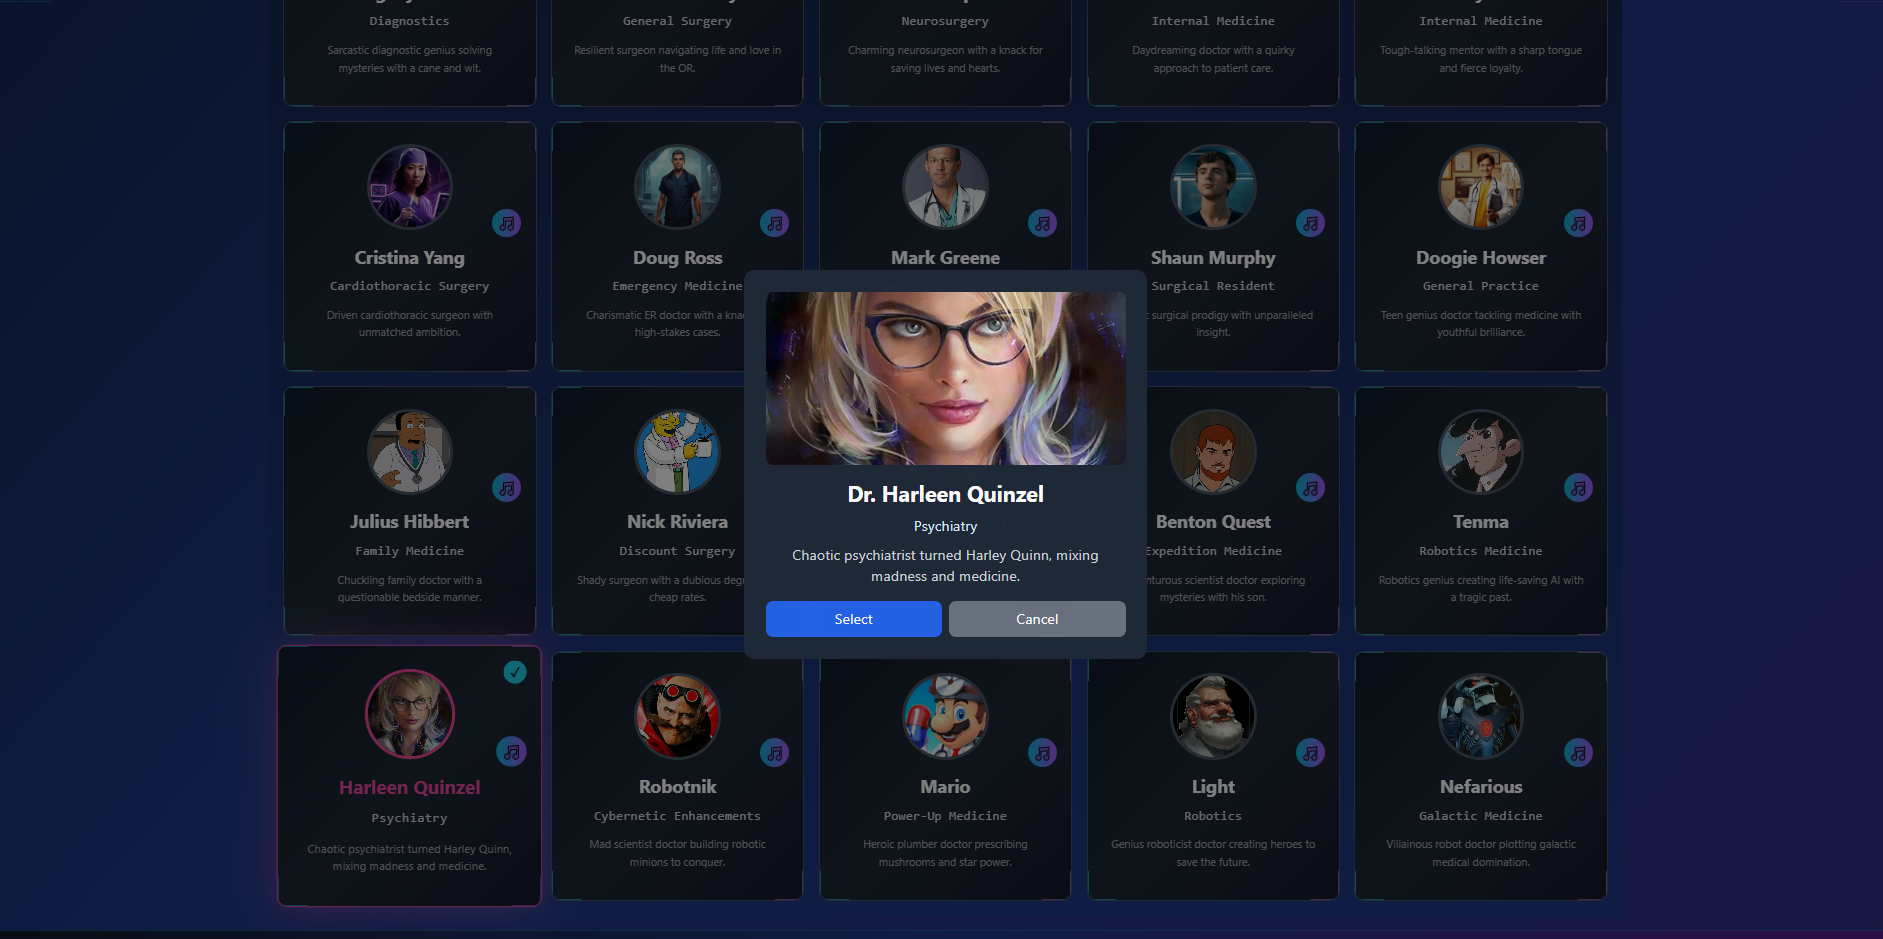Click Doogie Howser's avatar portrait
The image size is (1883, 939).
(x=1481, y=187)
